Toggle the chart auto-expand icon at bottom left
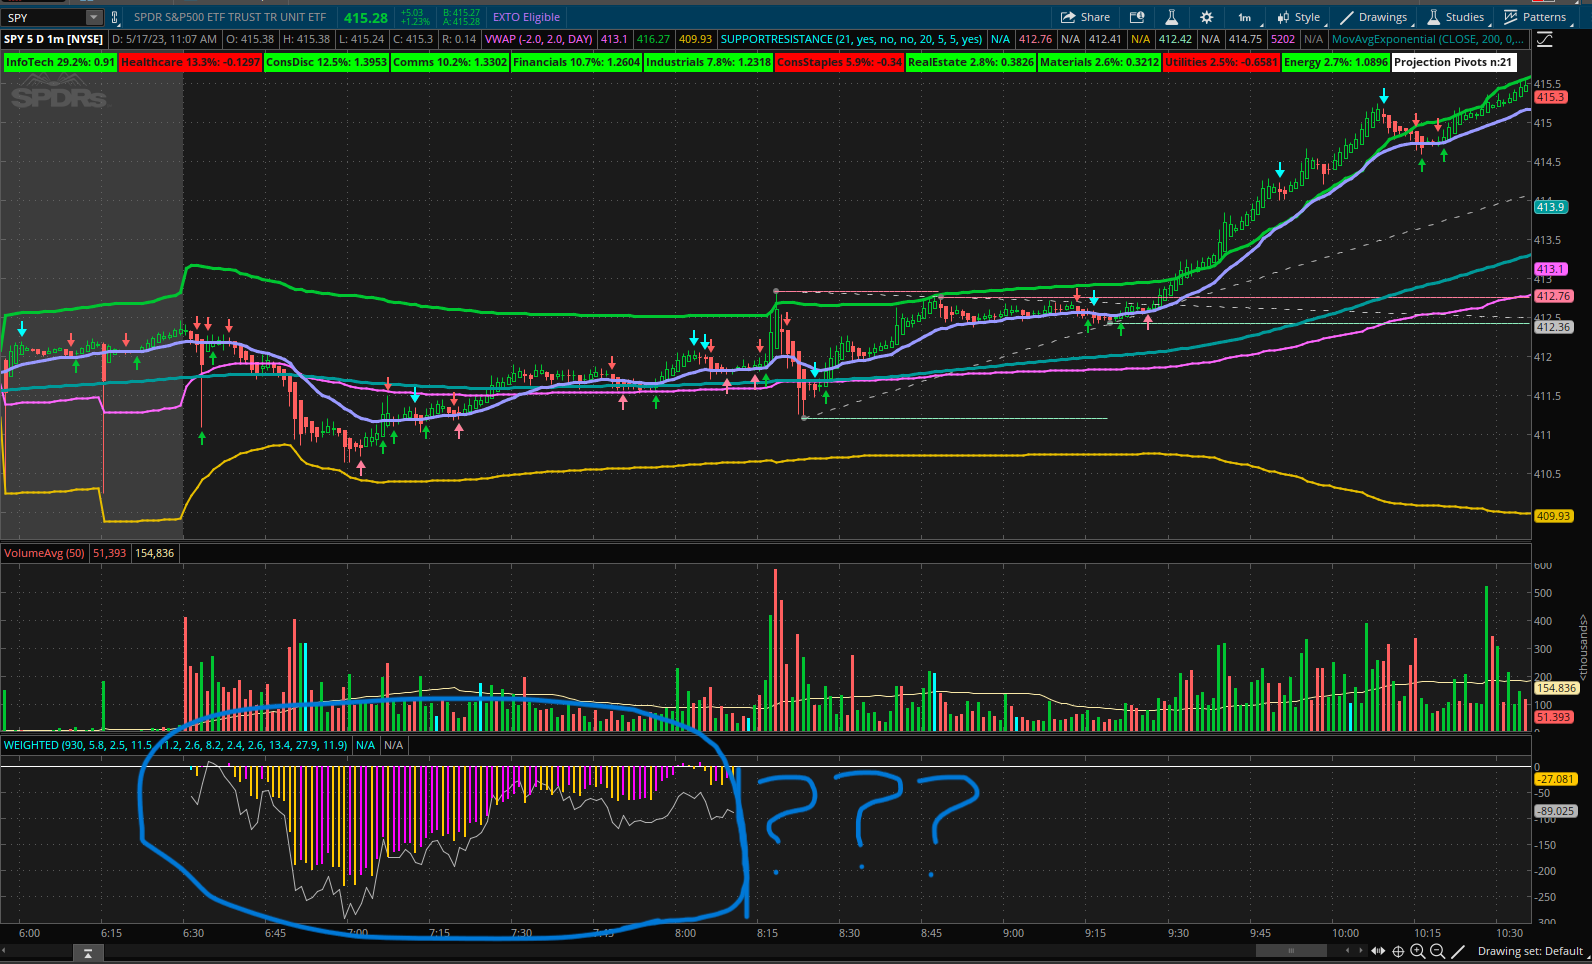This screenshot has width=1592, height=964. 88,953
